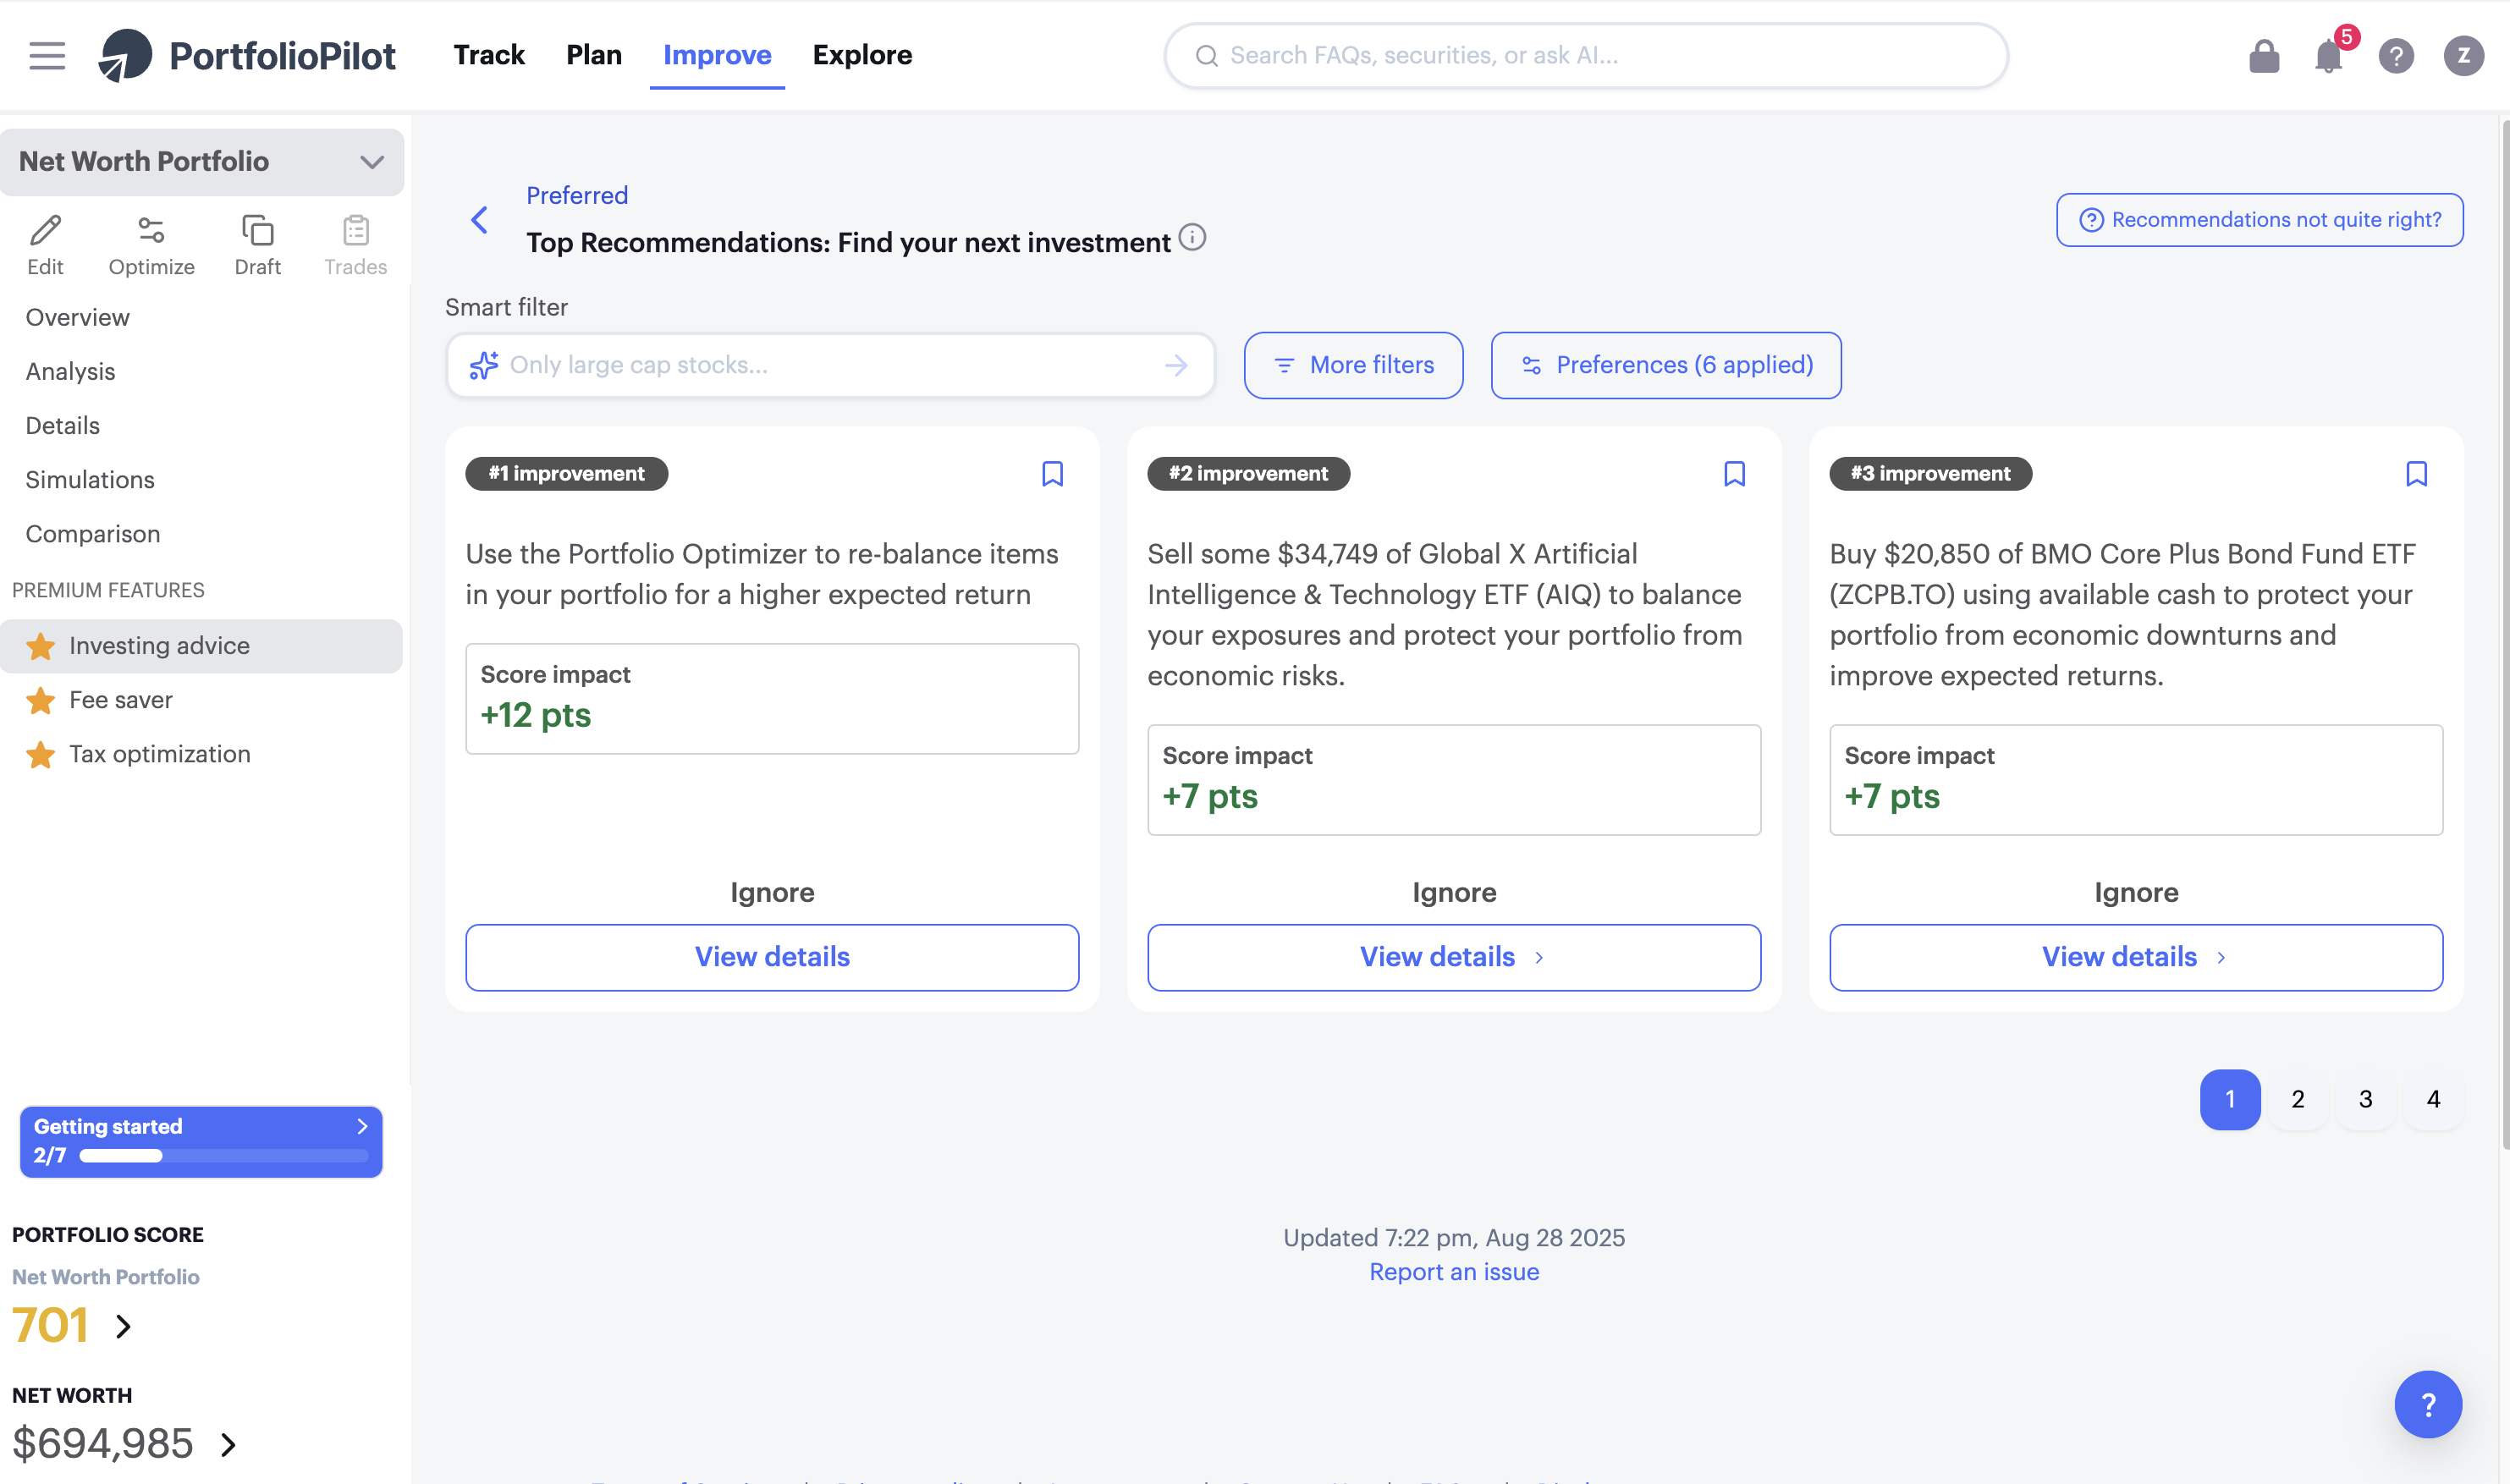This screenshot has height=1484, width=2510.
Task: Select the Edit pencil tool
Action: (45, 245)
